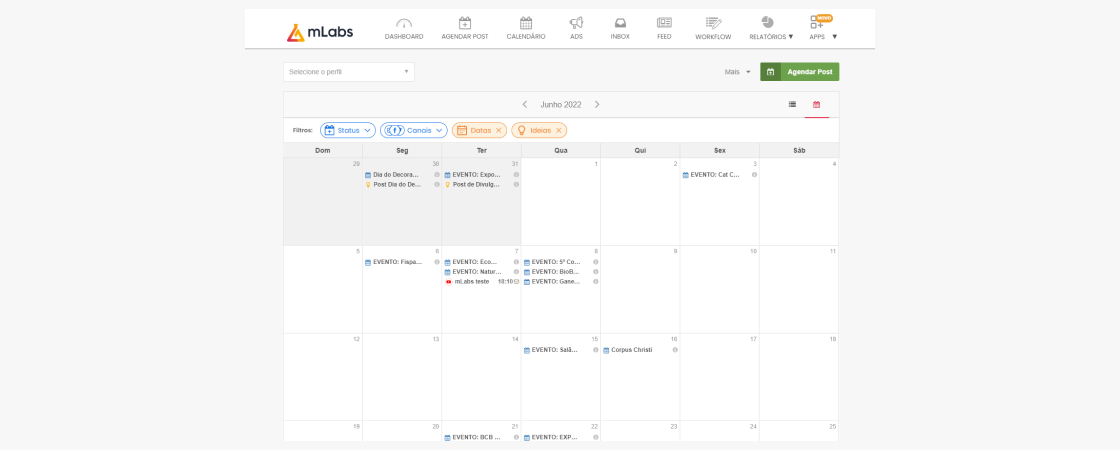The width and height of the screenshot is (1120, 450).
Task: Open the Calendário nav icon
Action: (526, 23)
